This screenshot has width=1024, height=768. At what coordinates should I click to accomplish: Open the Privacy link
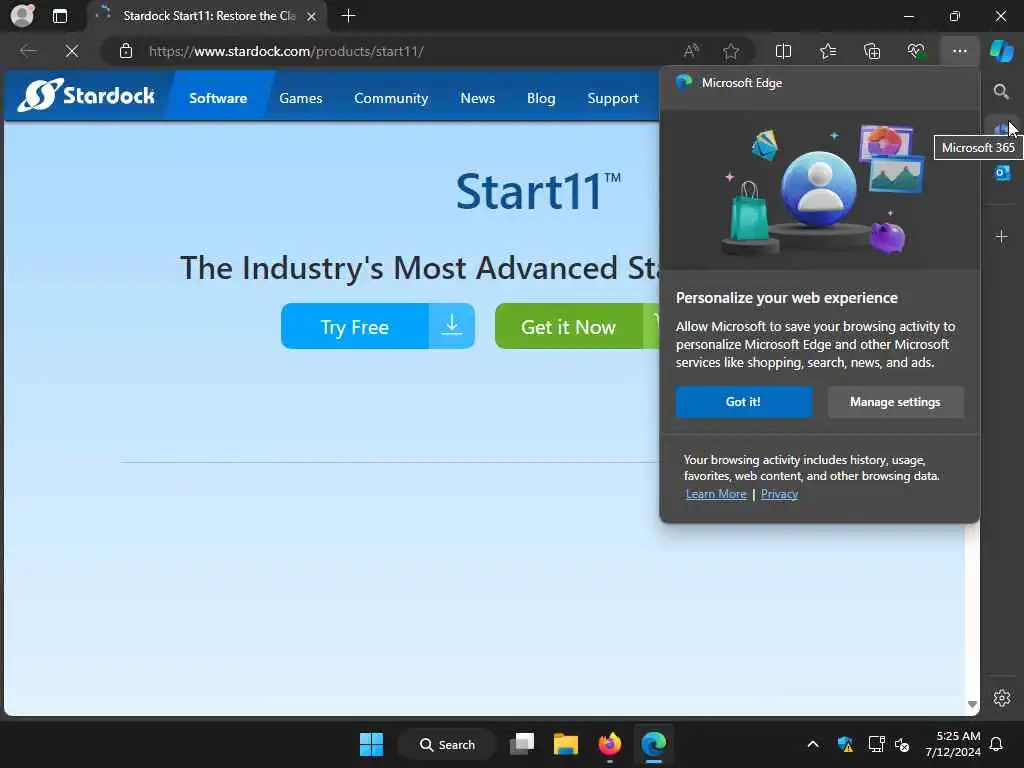pos(779,494)
